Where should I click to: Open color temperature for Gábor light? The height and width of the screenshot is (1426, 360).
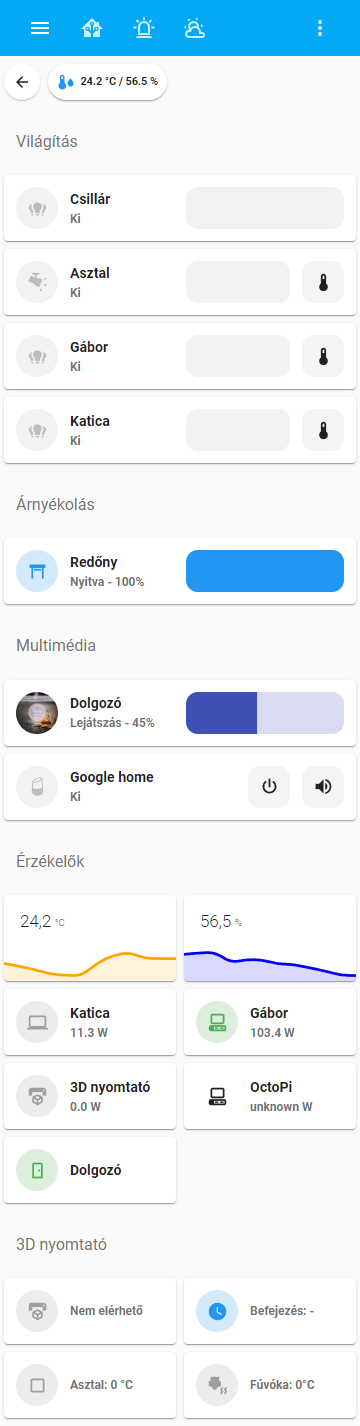(323, 356)
